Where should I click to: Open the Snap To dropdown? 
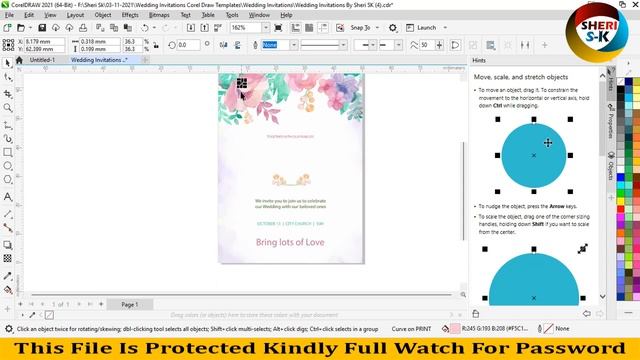tap(377, 28)
